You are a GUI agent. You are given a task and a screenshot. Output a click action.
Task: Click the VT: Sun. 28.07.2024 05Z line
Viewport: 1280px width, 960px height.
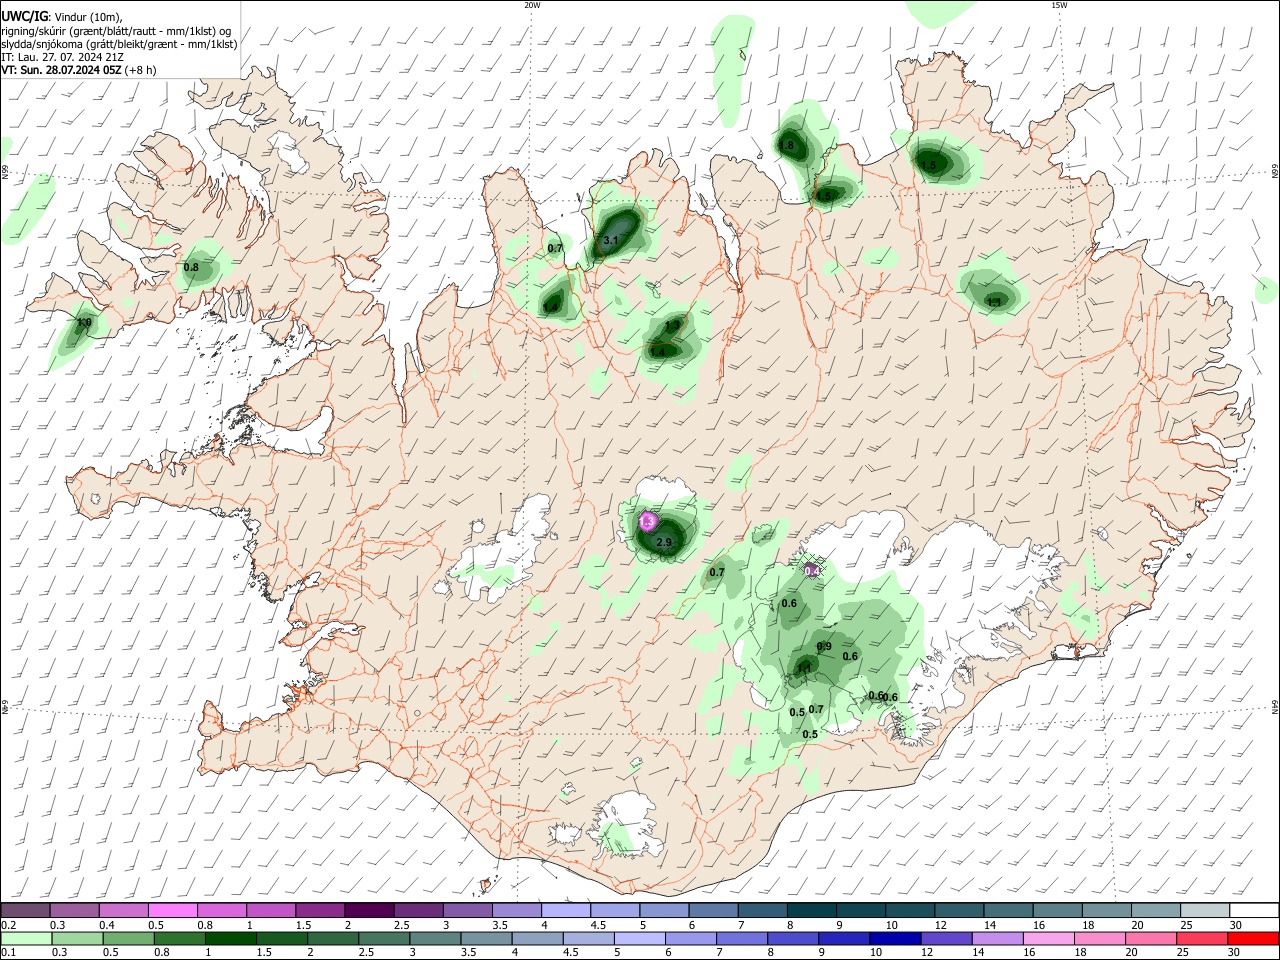(x=79, y=71)
